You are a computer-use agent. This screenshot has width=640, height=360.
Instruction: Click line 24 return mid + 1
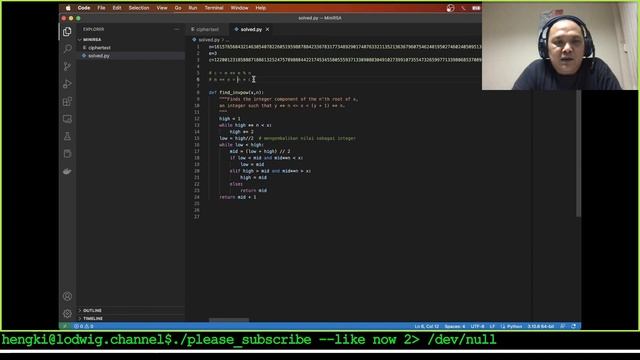point(238,197)
